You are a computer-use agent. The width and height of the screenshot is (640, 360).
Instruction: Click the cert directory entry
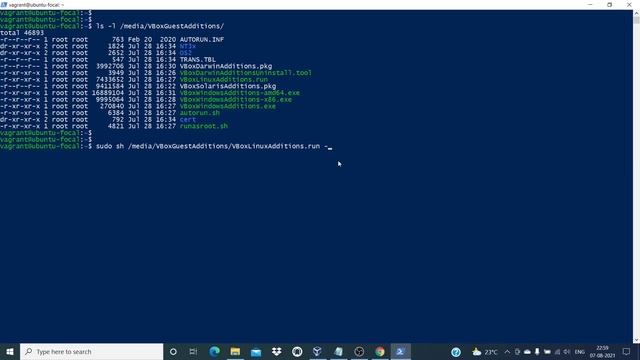coord(188,120)
